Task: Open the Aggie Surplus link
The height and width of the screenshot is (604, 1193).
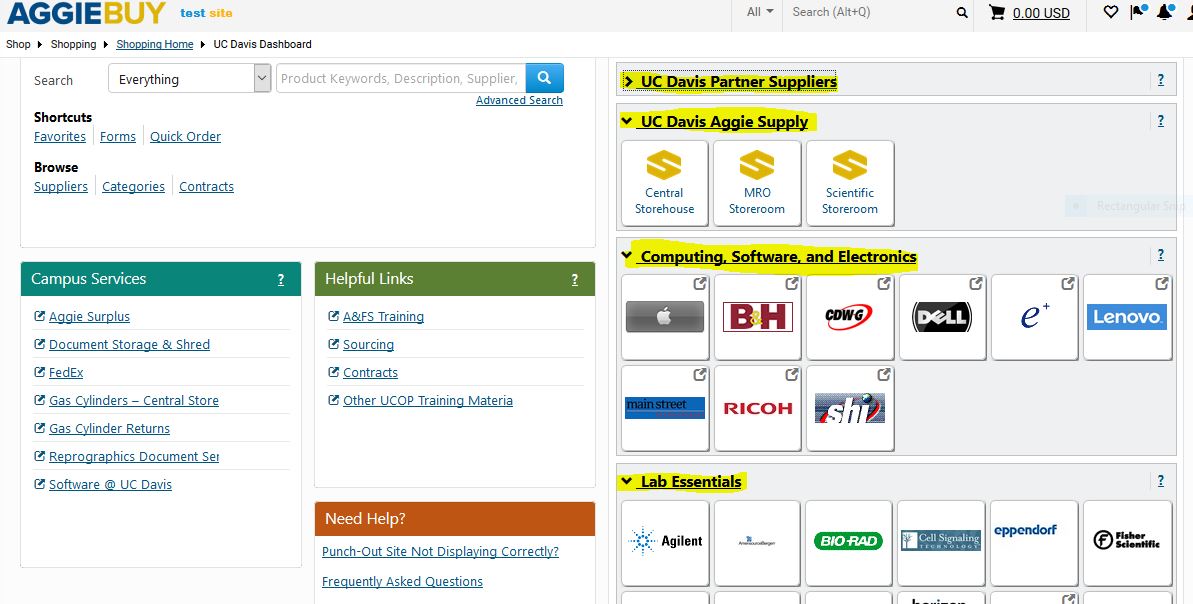Action: [x=89, y=317]
